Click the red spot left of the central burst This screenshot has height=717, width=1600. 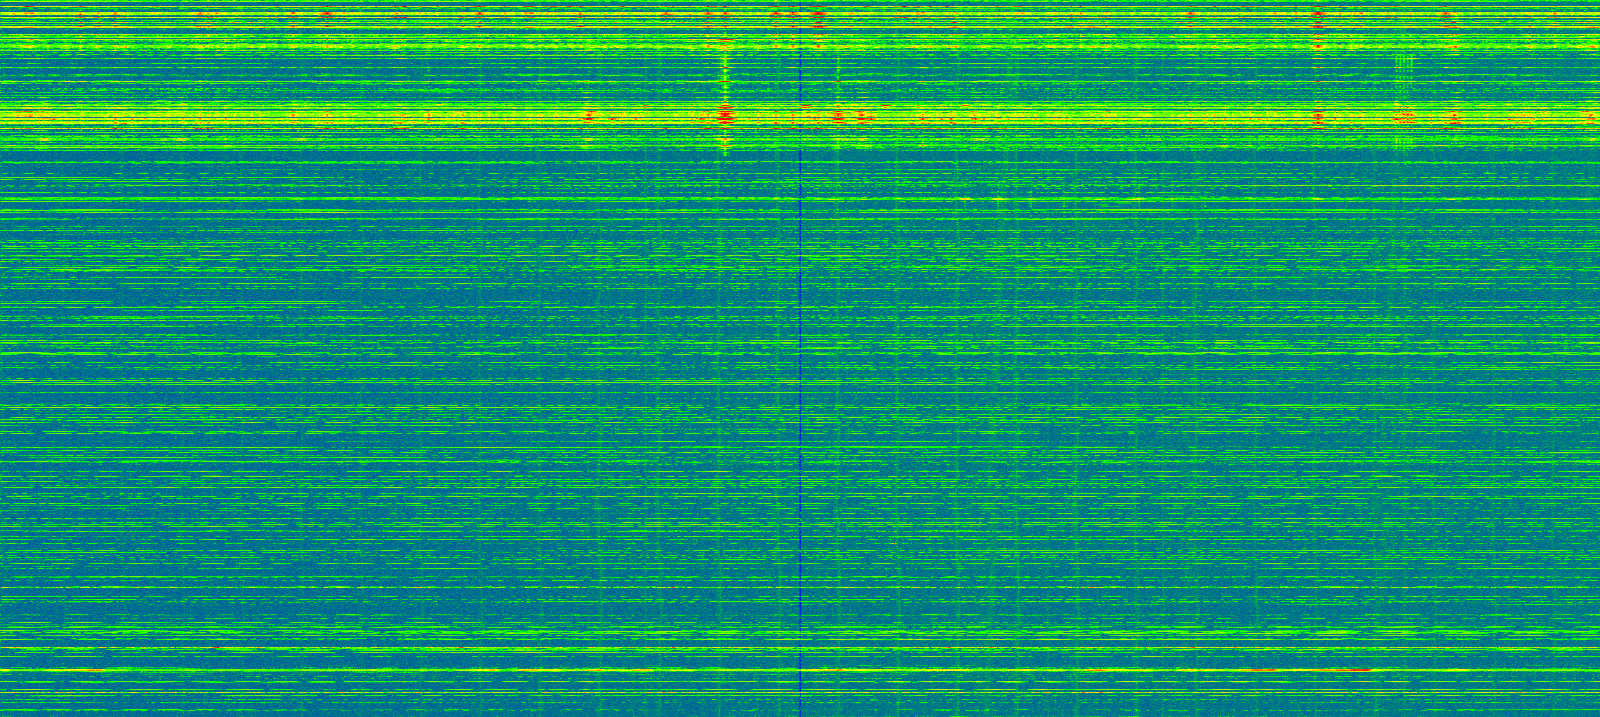coord(588,116)
